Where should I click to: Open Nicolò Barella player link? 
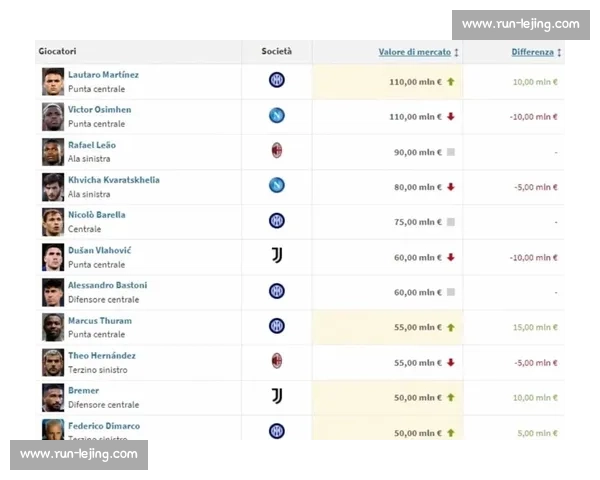coord(96,215)
